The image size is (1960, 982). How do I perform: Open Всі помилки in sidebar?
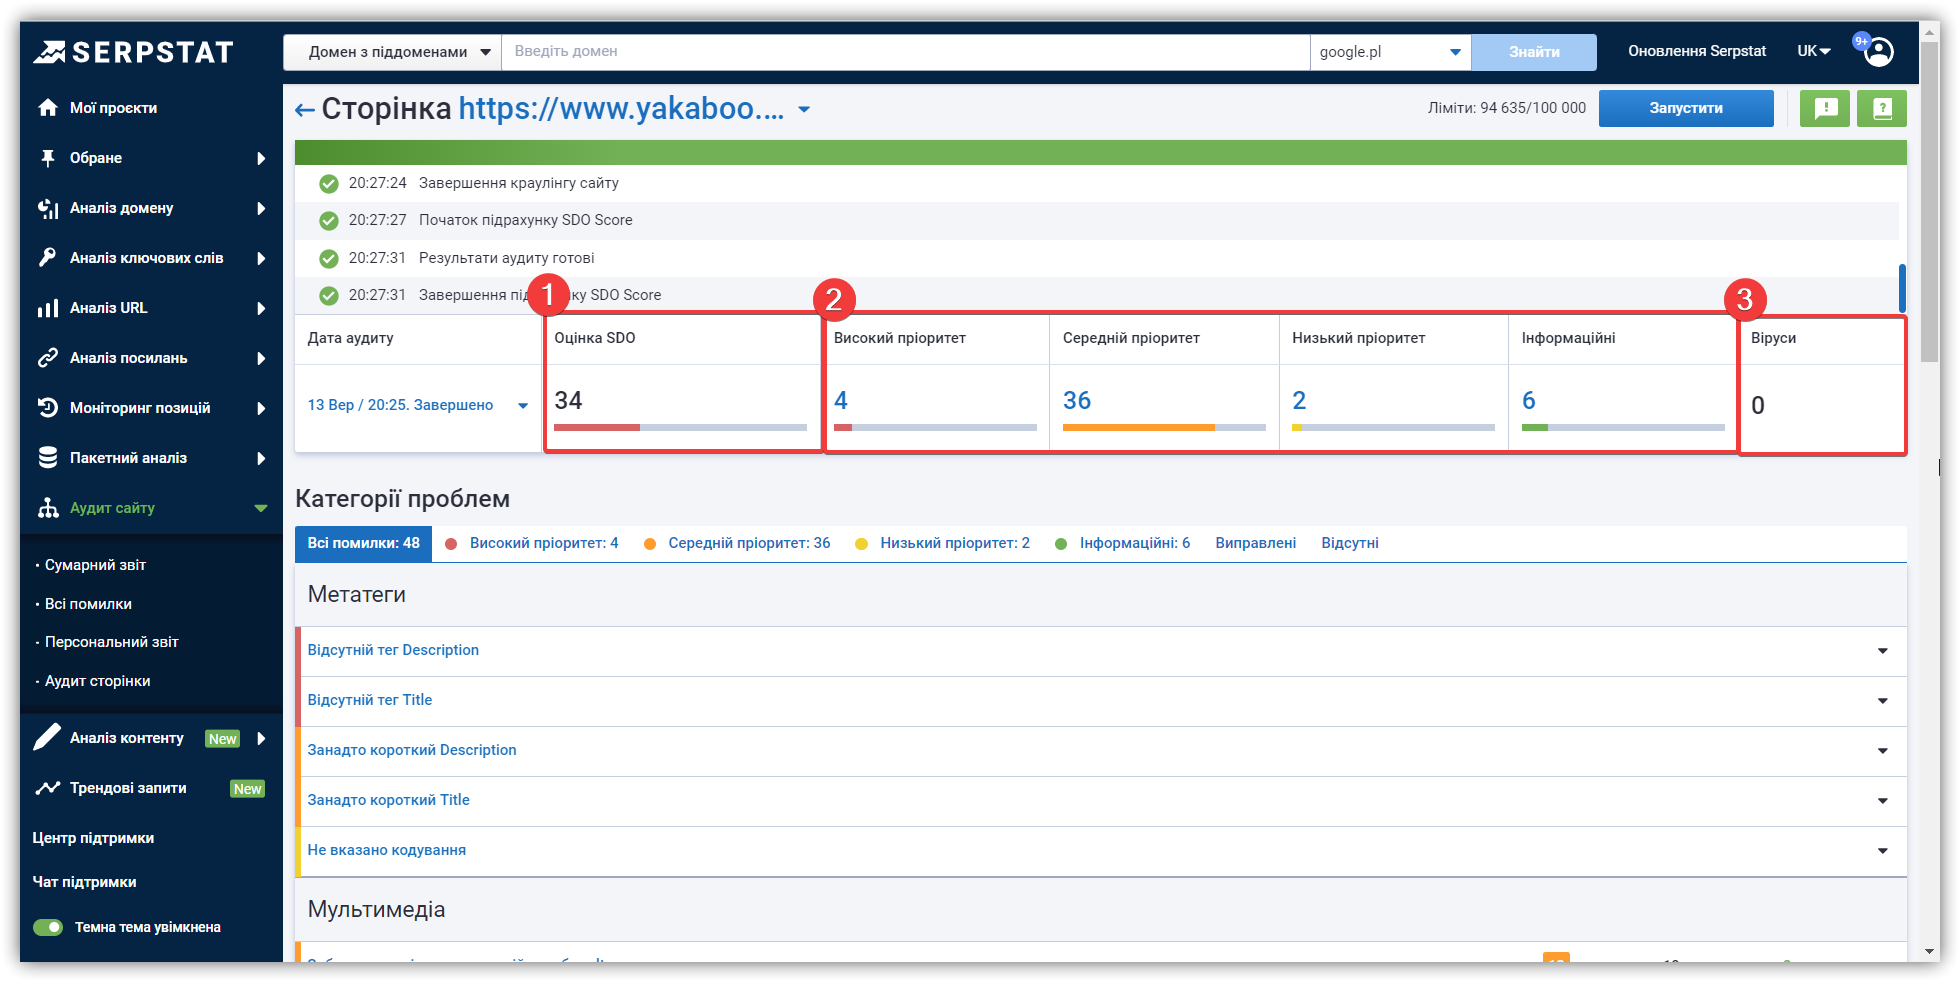pos(88,604)
